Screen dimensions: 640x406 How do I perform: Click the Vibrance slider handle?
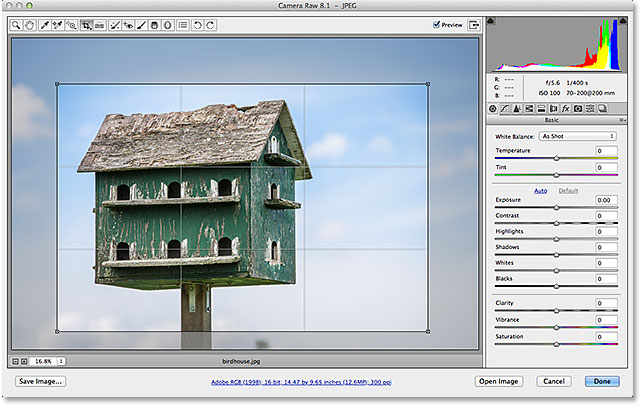click(556, 327)
